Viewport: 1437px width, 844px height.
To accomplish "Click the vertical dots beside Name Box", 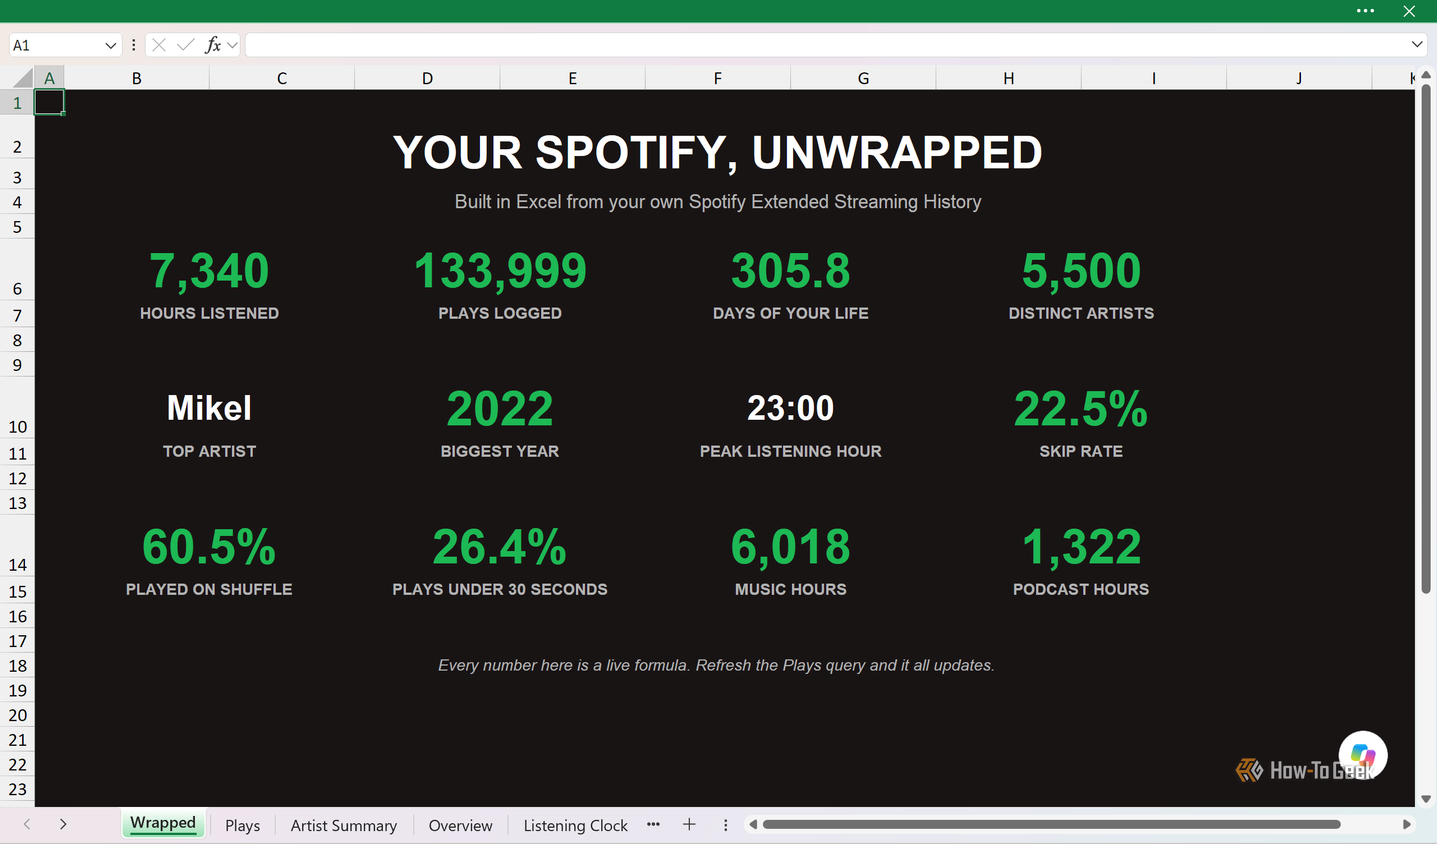I will [x=133, y=45].
